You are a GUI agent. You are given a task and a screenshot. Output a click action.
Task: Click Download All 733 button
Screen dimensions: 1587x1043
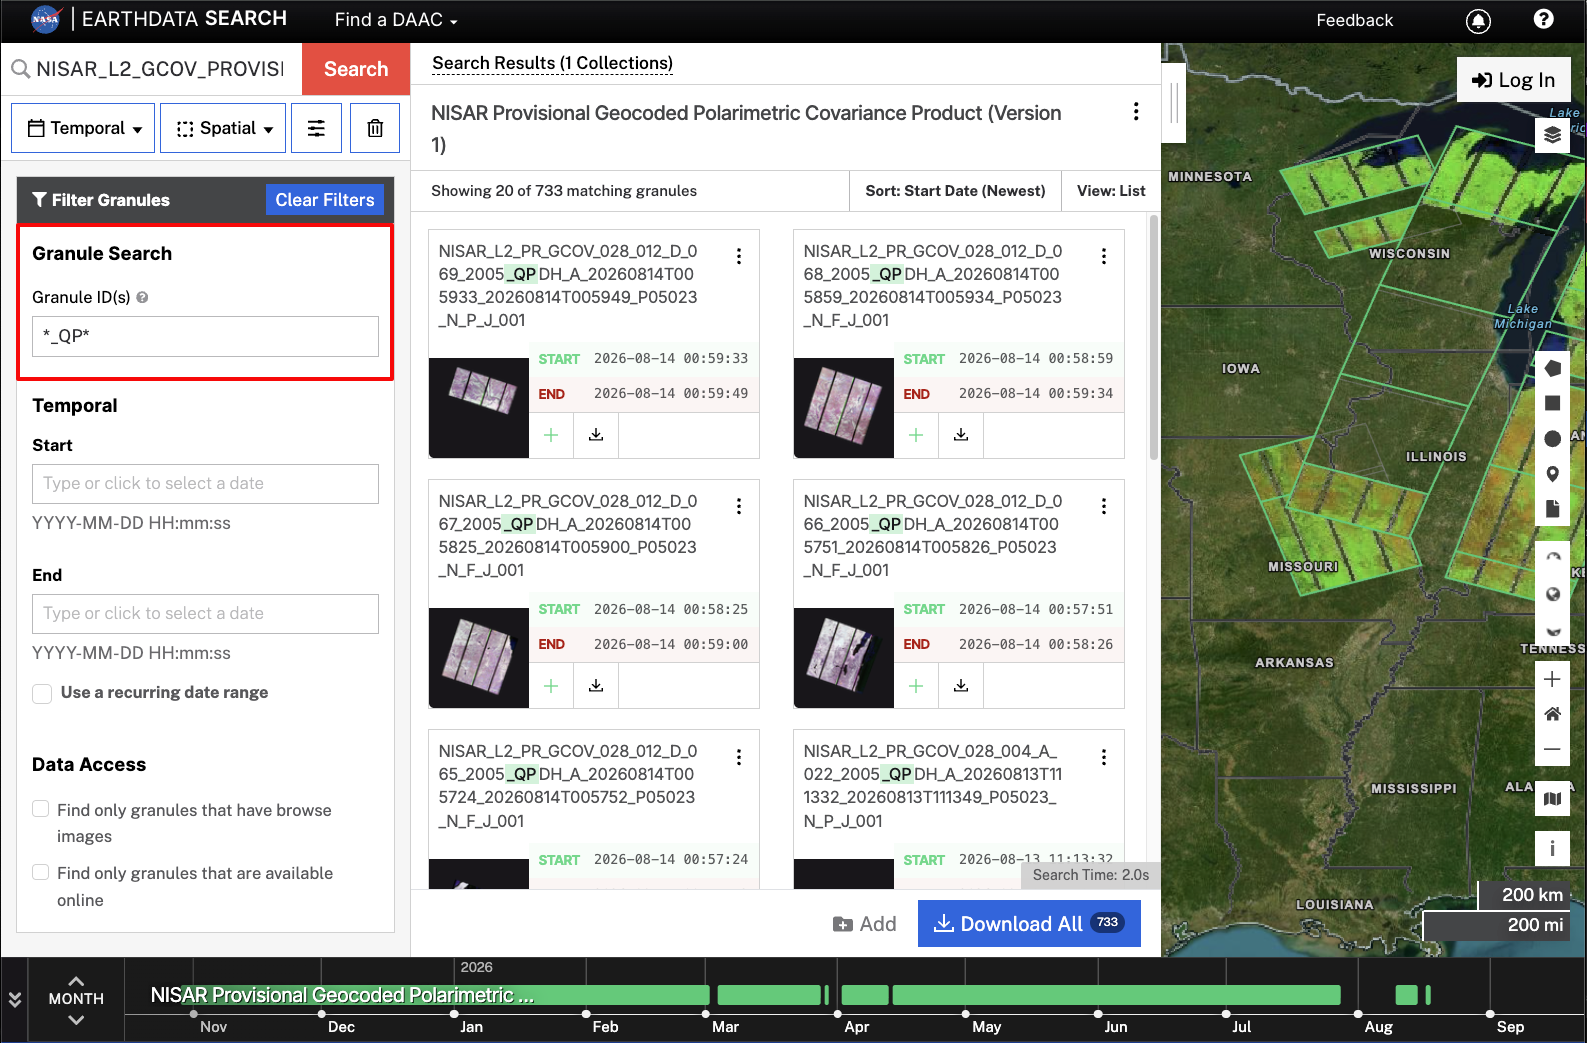[1029, 924]
